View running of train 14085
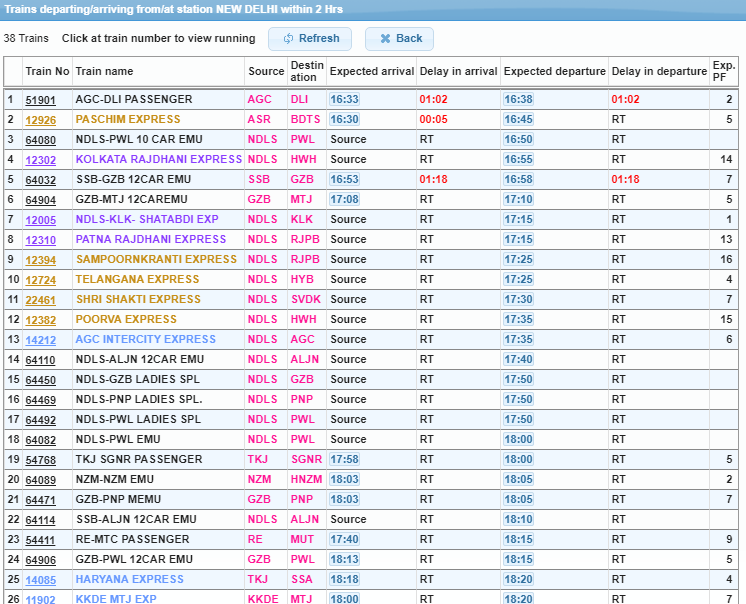 click(40, 580)
